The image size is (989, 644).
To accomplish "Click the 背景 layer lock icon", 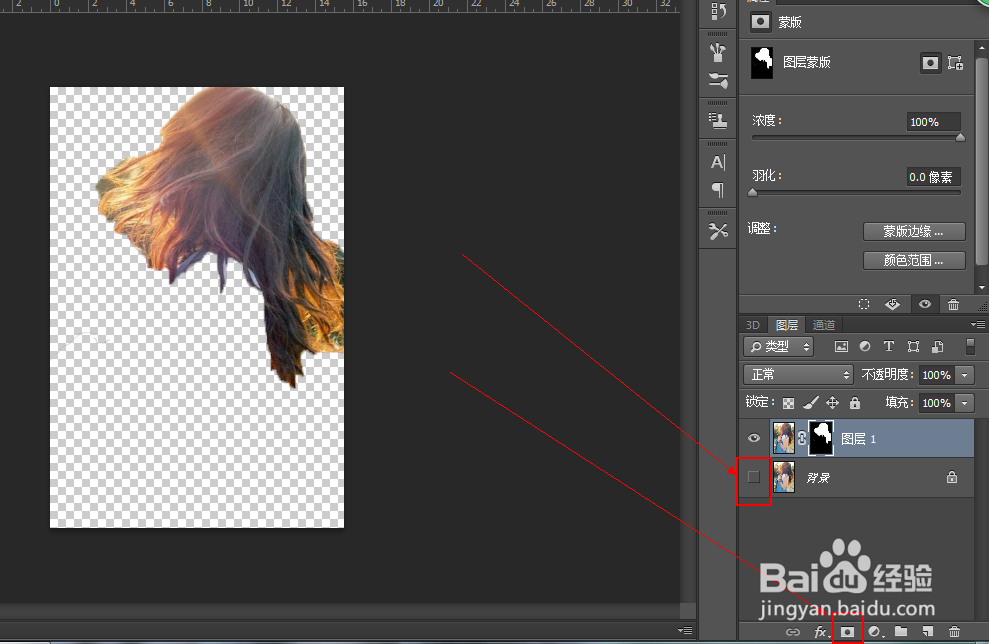I will pyautogui.click(x=952, y=477).
